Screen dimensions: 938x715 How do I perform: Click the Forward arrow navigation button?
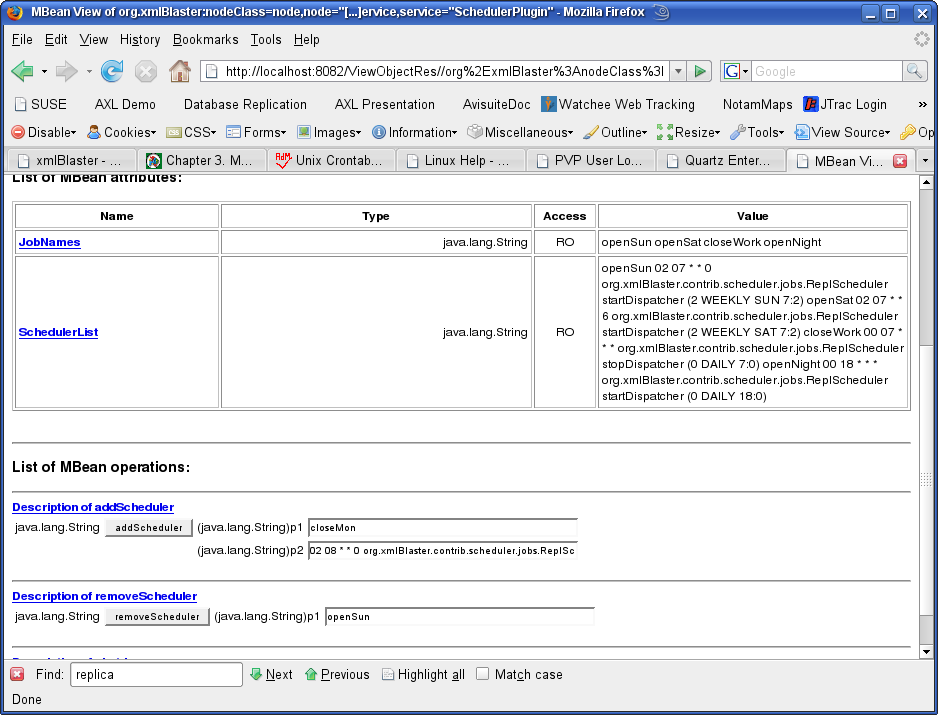pyautogui.click(x=66, y=71)
